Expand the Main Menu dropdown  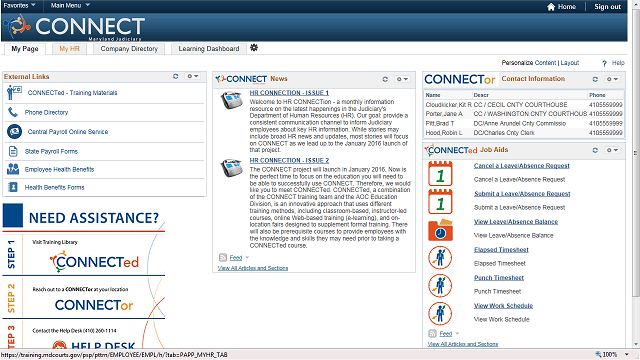[70, 5]
